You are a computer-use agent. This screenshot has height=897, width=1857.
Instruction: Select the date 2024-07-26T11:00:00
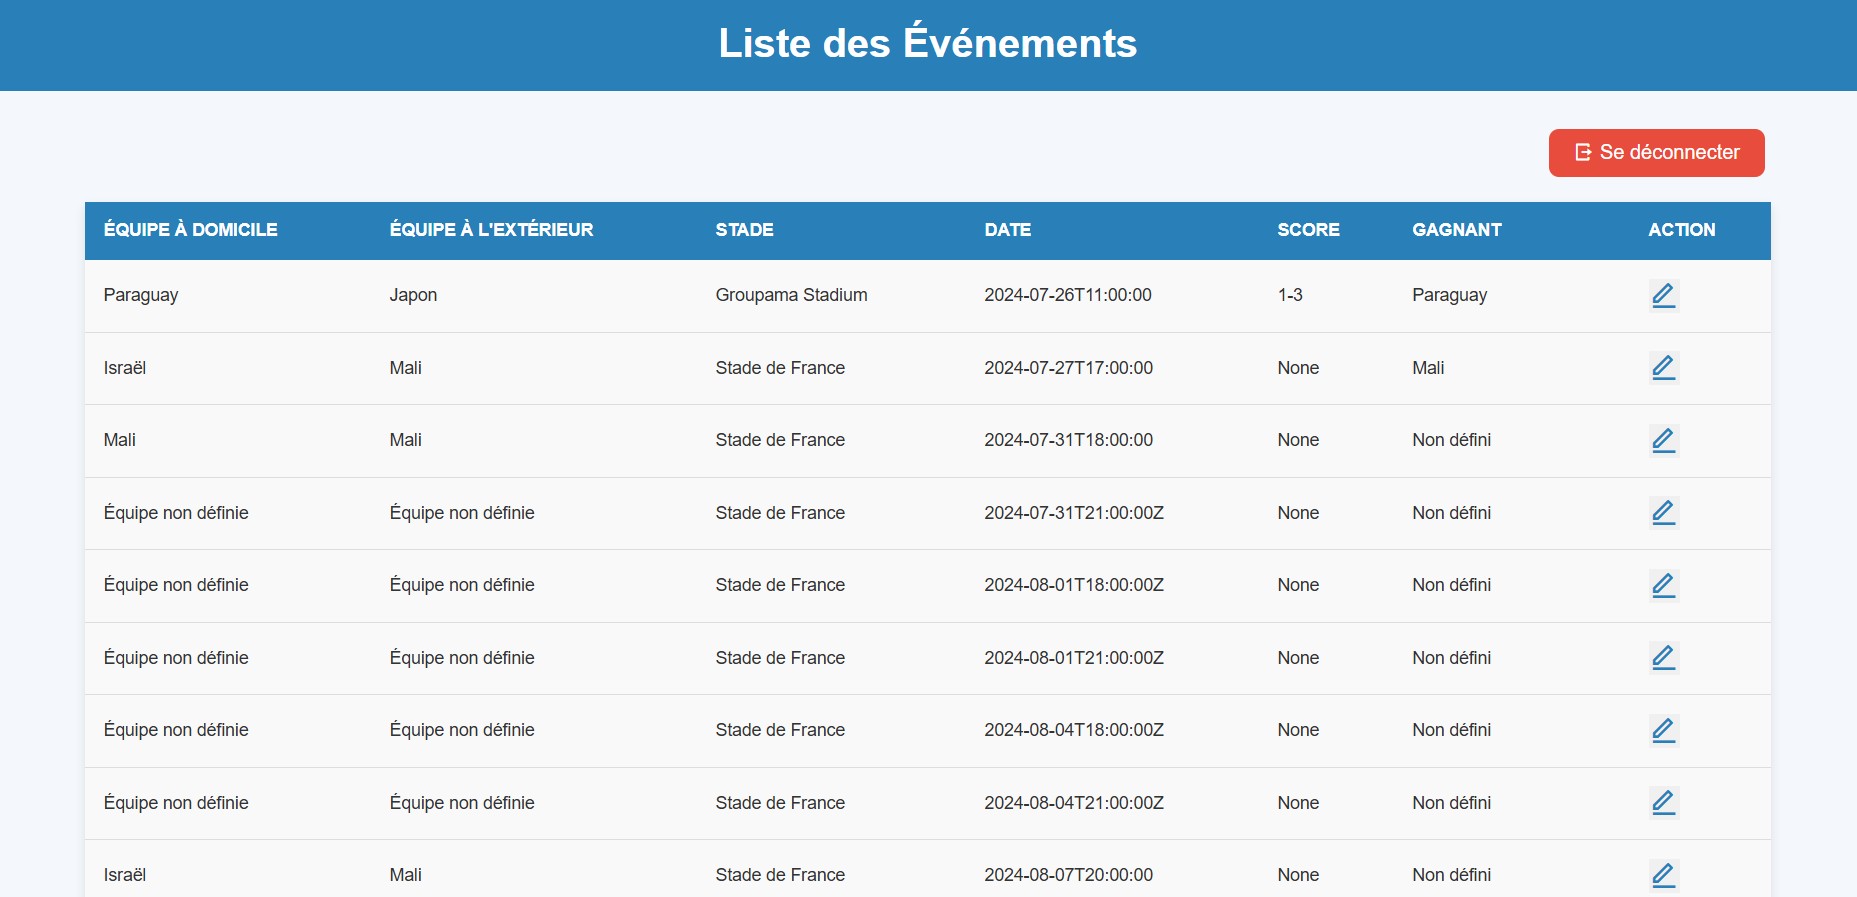point(1068,295)
